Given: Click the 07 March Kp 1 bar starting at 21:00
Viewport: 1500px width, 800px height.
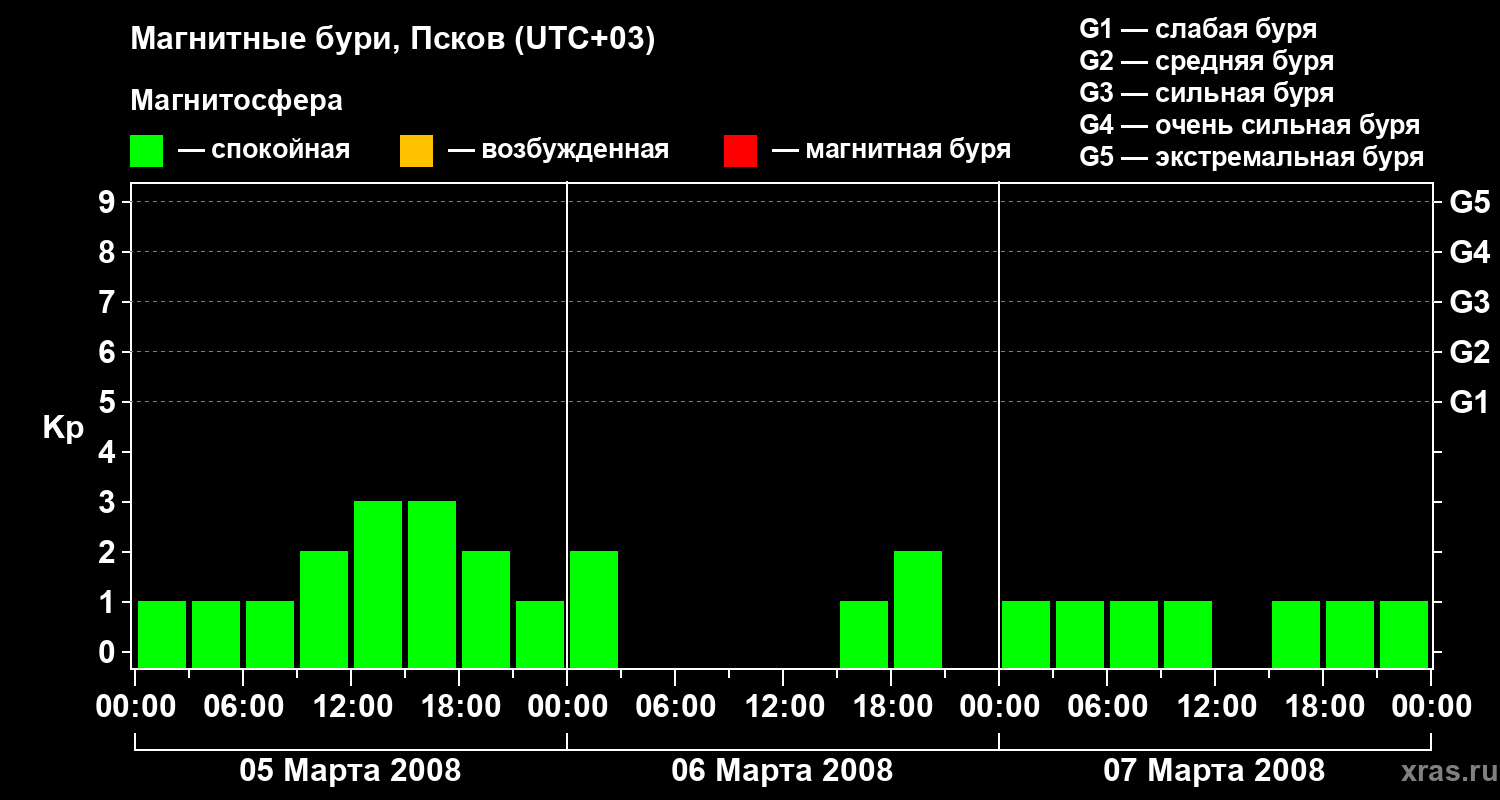Looking at the screenshot, I should click(x=1404, y=634).
